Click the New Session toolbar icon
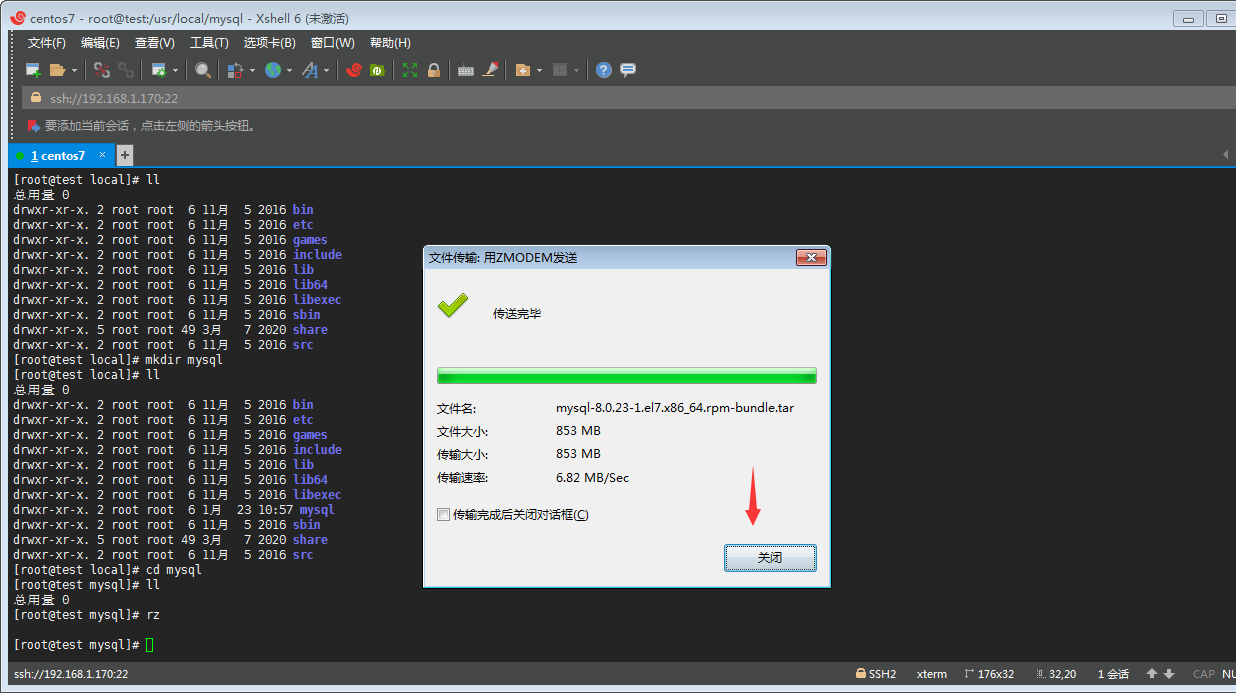The image size is (1236, 693). pos(32,70)
